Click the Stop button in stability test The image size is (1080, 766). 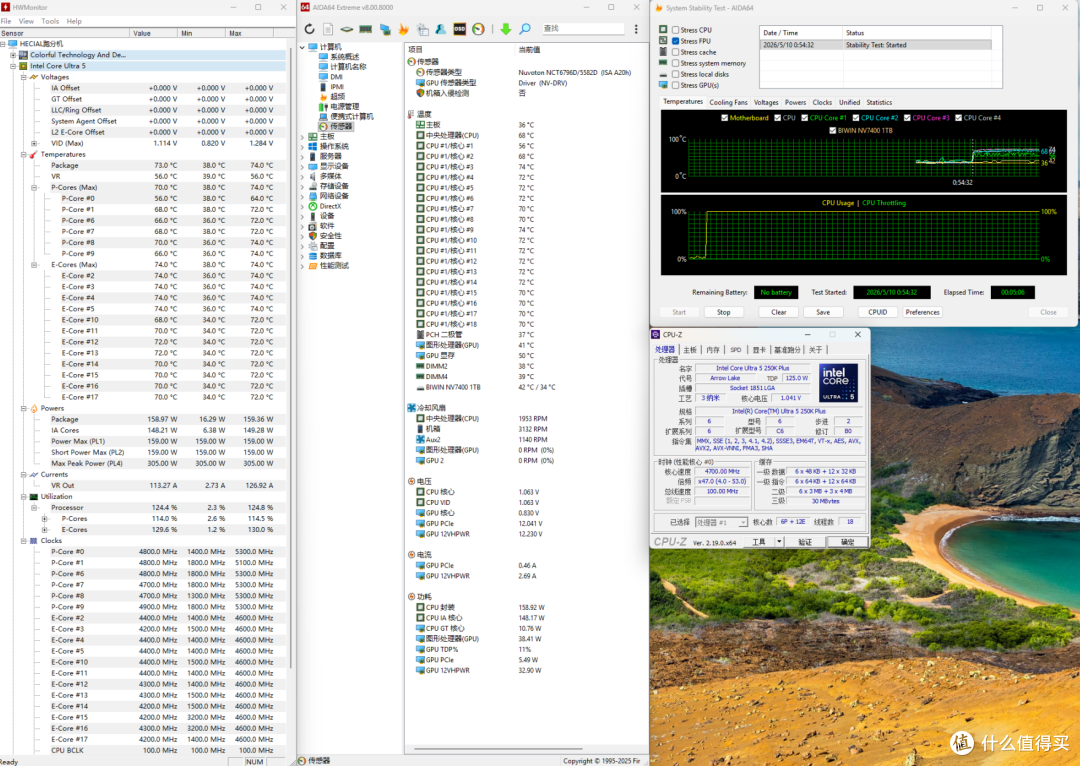(723, 312)
